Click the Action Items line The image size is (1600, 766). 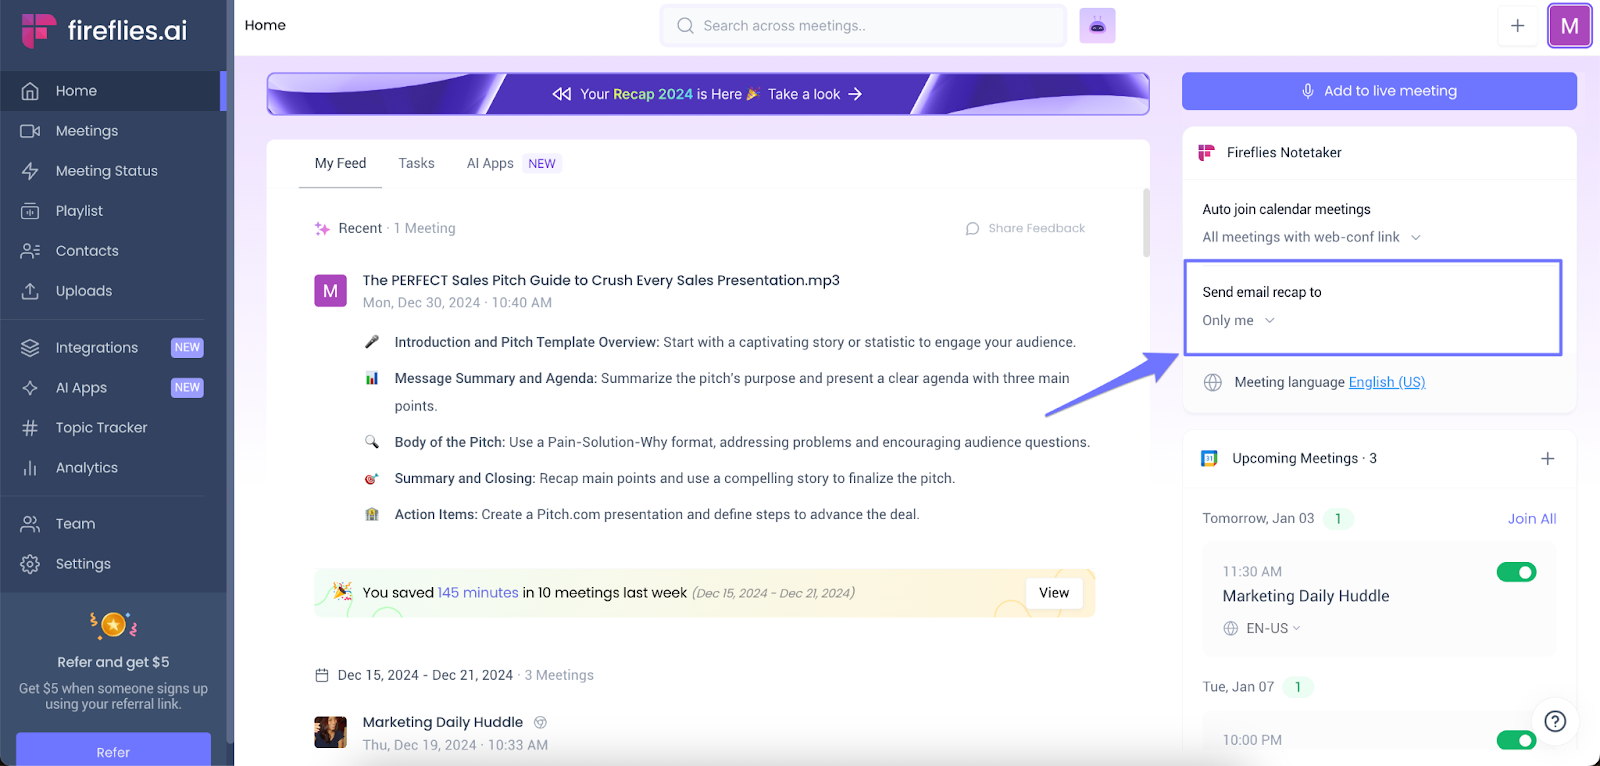642,514
